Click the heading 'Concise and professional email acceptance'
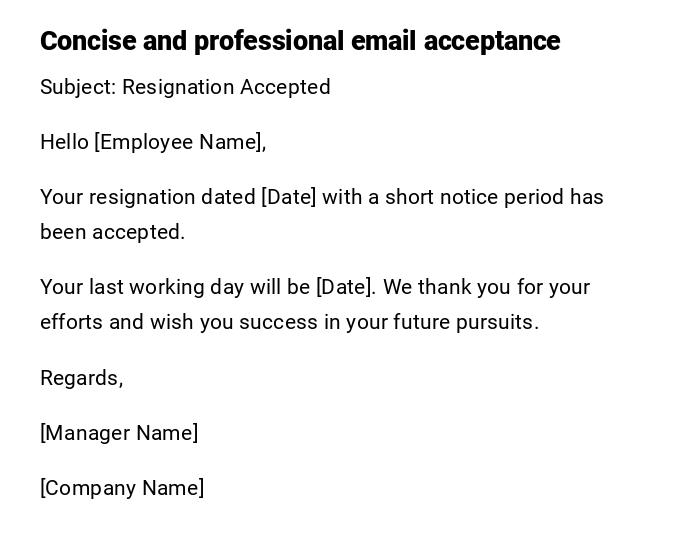Image resolution: width=700 pixels, height=550 pixels. coord(300,41)
